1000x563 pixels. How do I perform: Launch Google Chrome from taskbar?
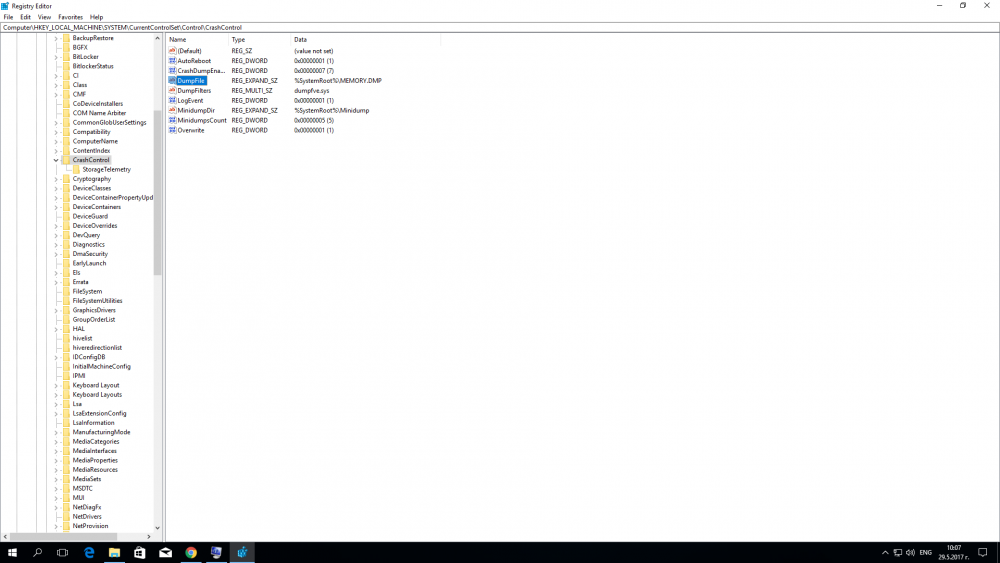(x=191, y=553)
